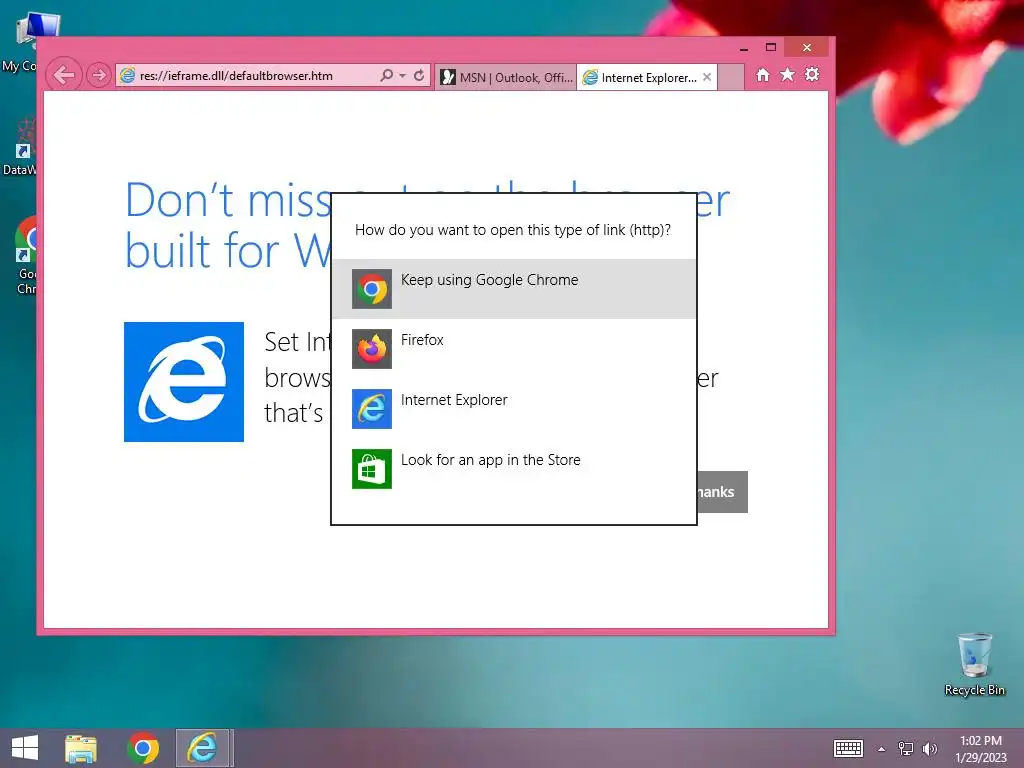Choose Internet Explorer in the dialog
This screenshot has height=768, width=1024.
tap(513, 409)
